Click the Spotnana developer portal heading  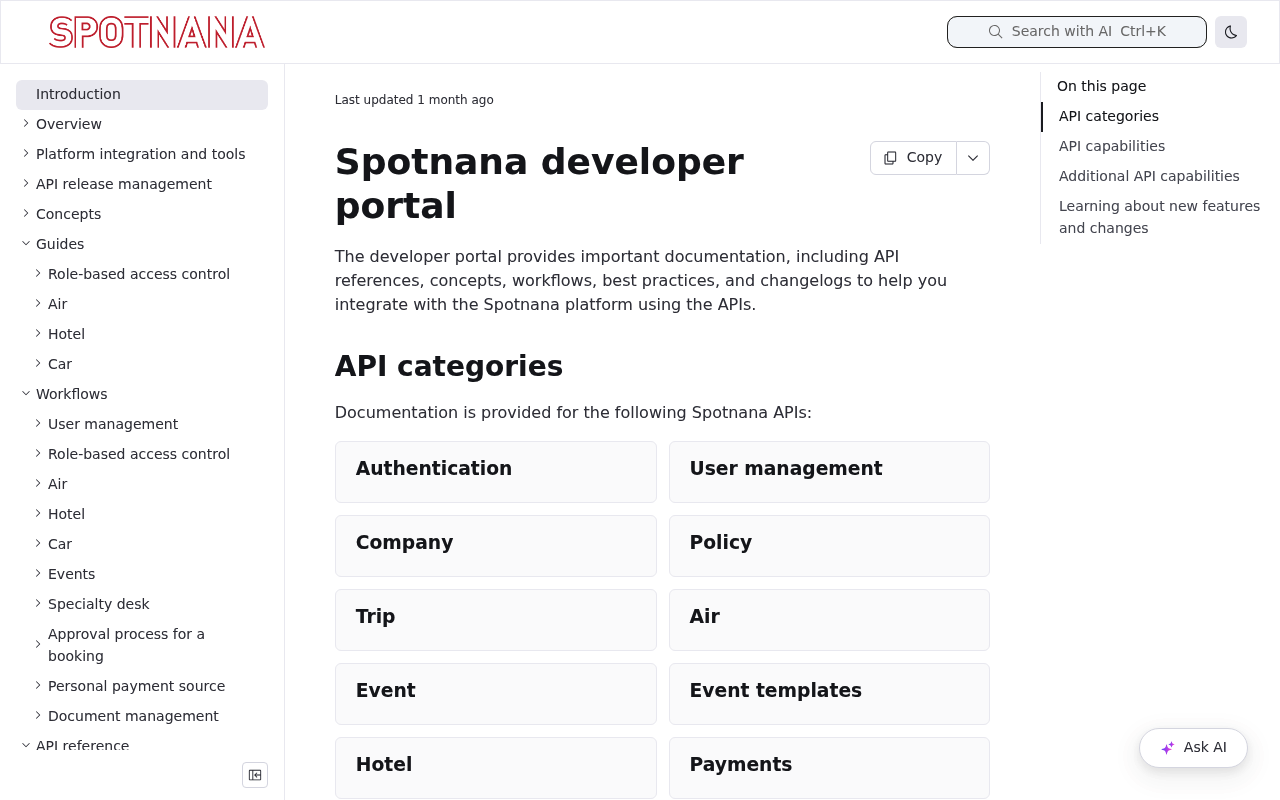click(539, 184)
